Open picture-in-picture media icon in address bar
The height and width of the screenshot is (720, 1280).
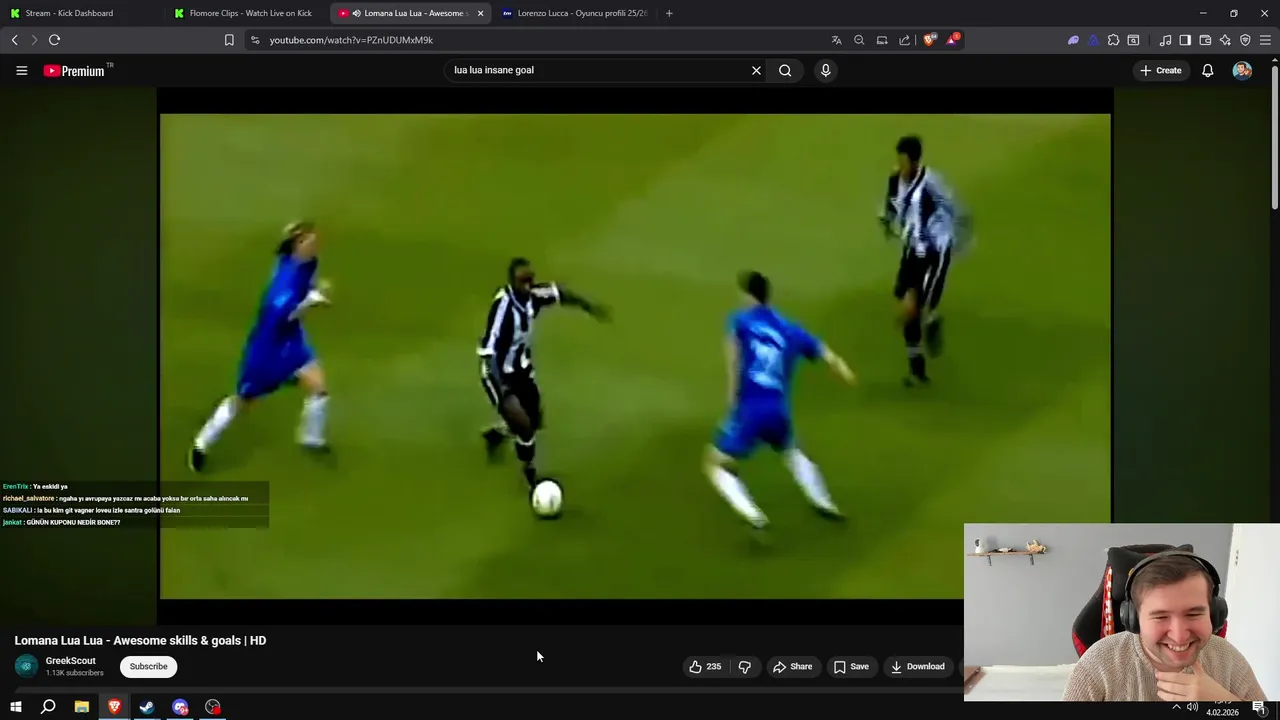click(882, 40)
